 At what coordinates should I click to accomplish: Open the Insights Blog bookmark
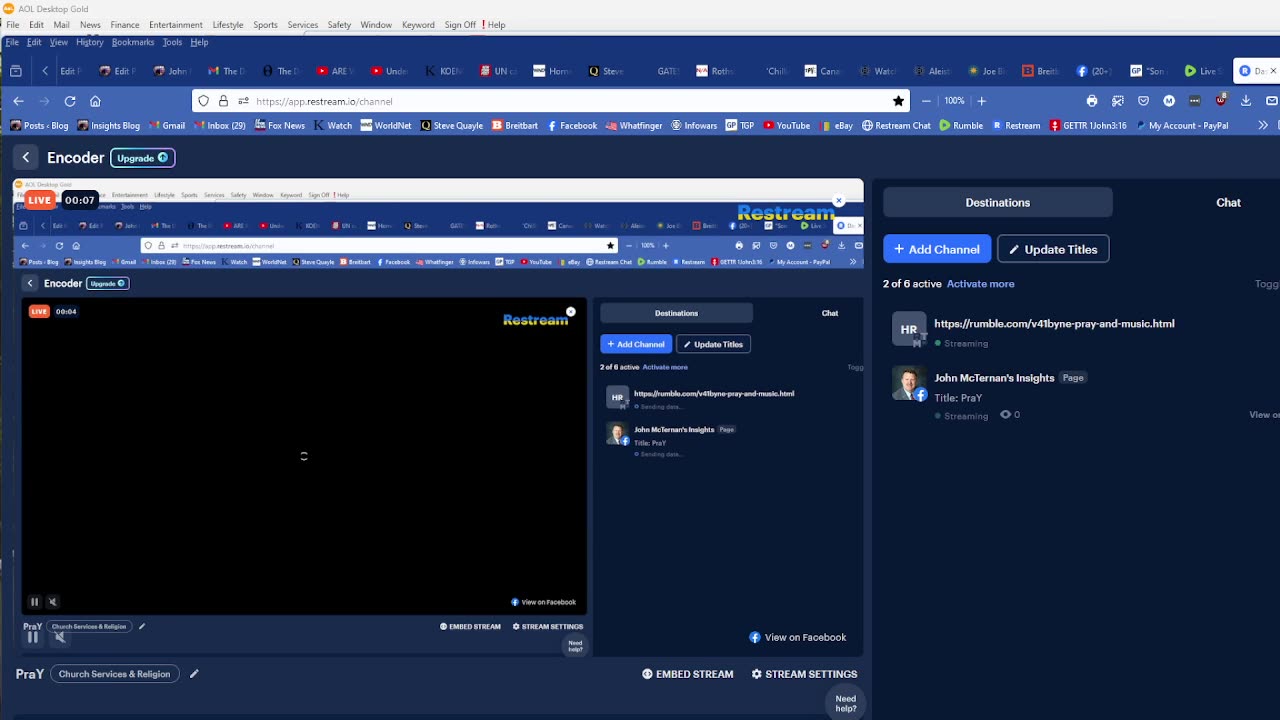point(108,125)
